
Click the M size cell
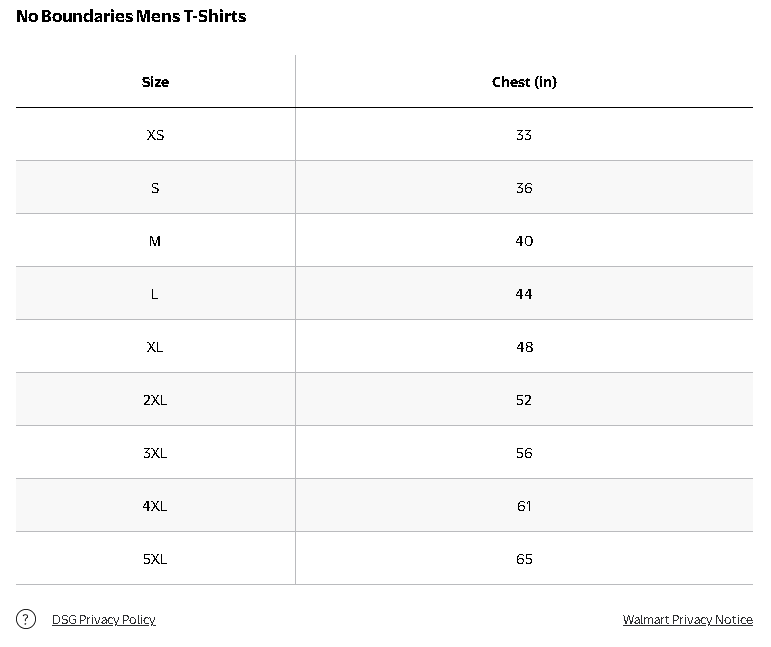[155, 241]
